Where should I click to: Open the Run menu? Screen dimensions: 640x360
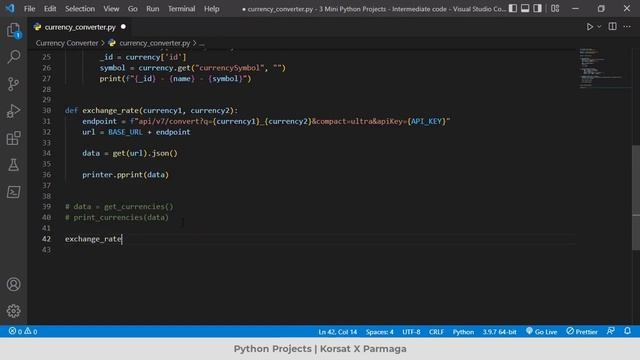(x=153, y=9)
